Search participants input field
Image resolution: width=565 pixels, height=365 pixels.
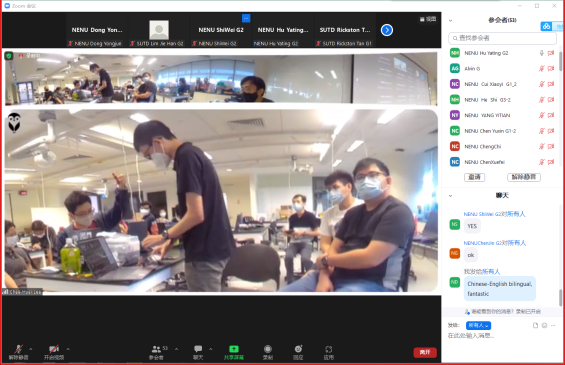[x=502, y=38]
